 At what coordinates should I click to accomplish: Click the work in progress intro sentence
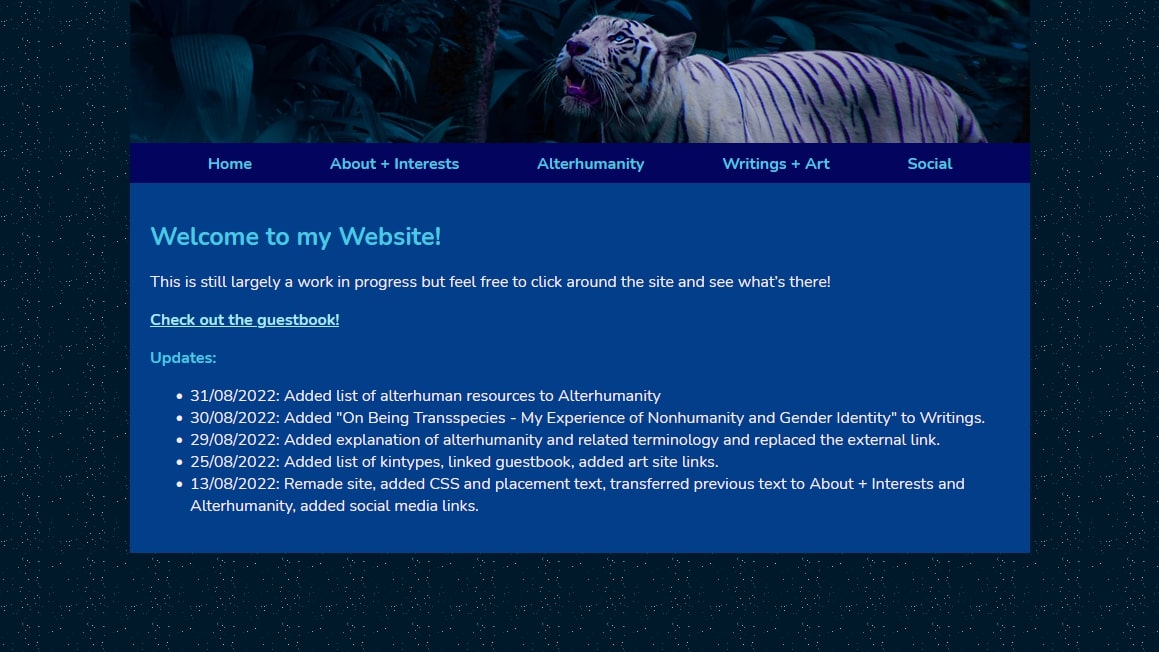[490, 282]
